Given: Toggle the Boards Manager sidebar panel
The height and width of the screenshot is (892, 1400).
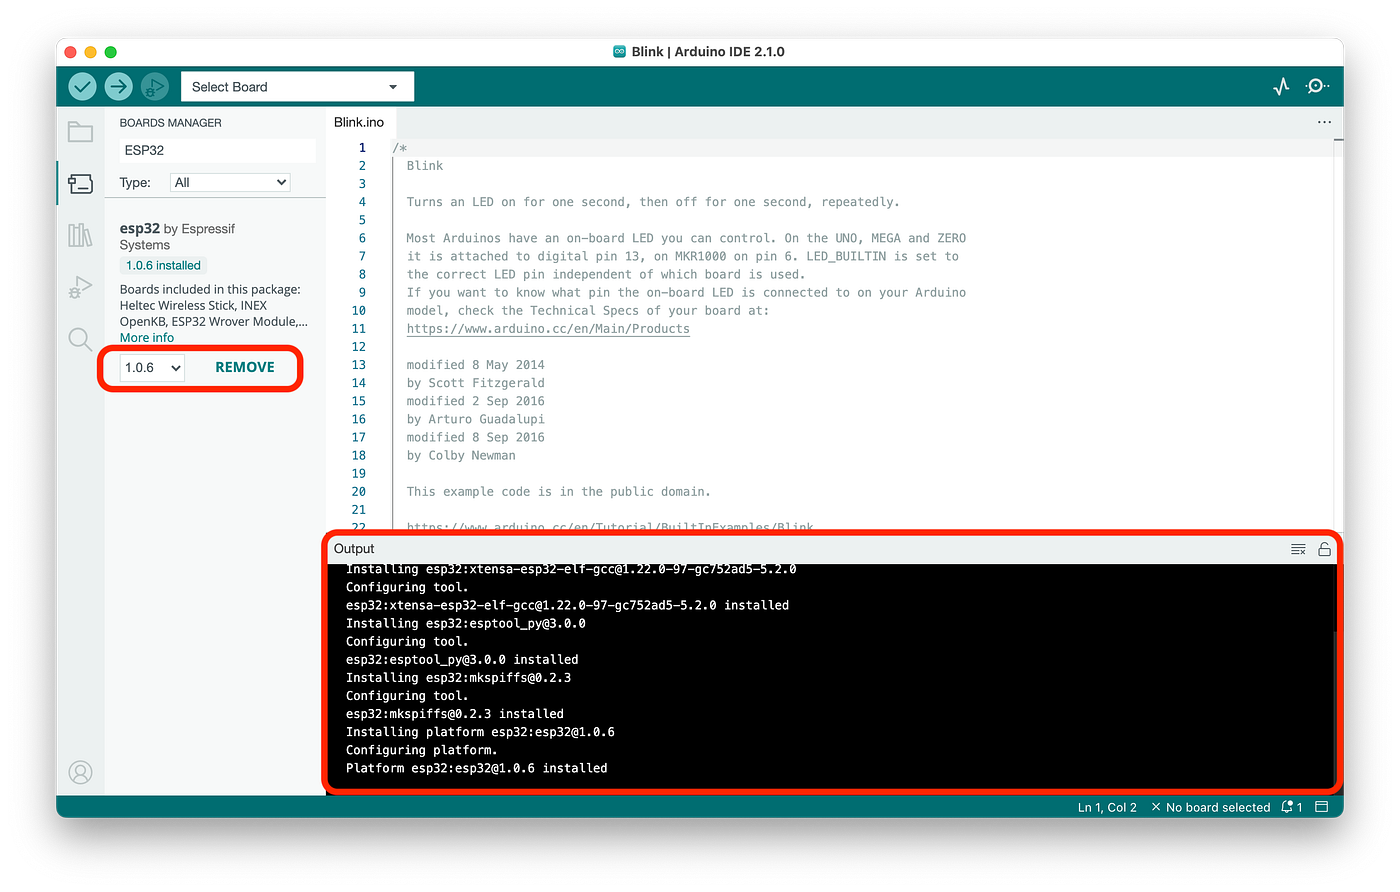Looking at the screenshot, I should pos(80,183).
